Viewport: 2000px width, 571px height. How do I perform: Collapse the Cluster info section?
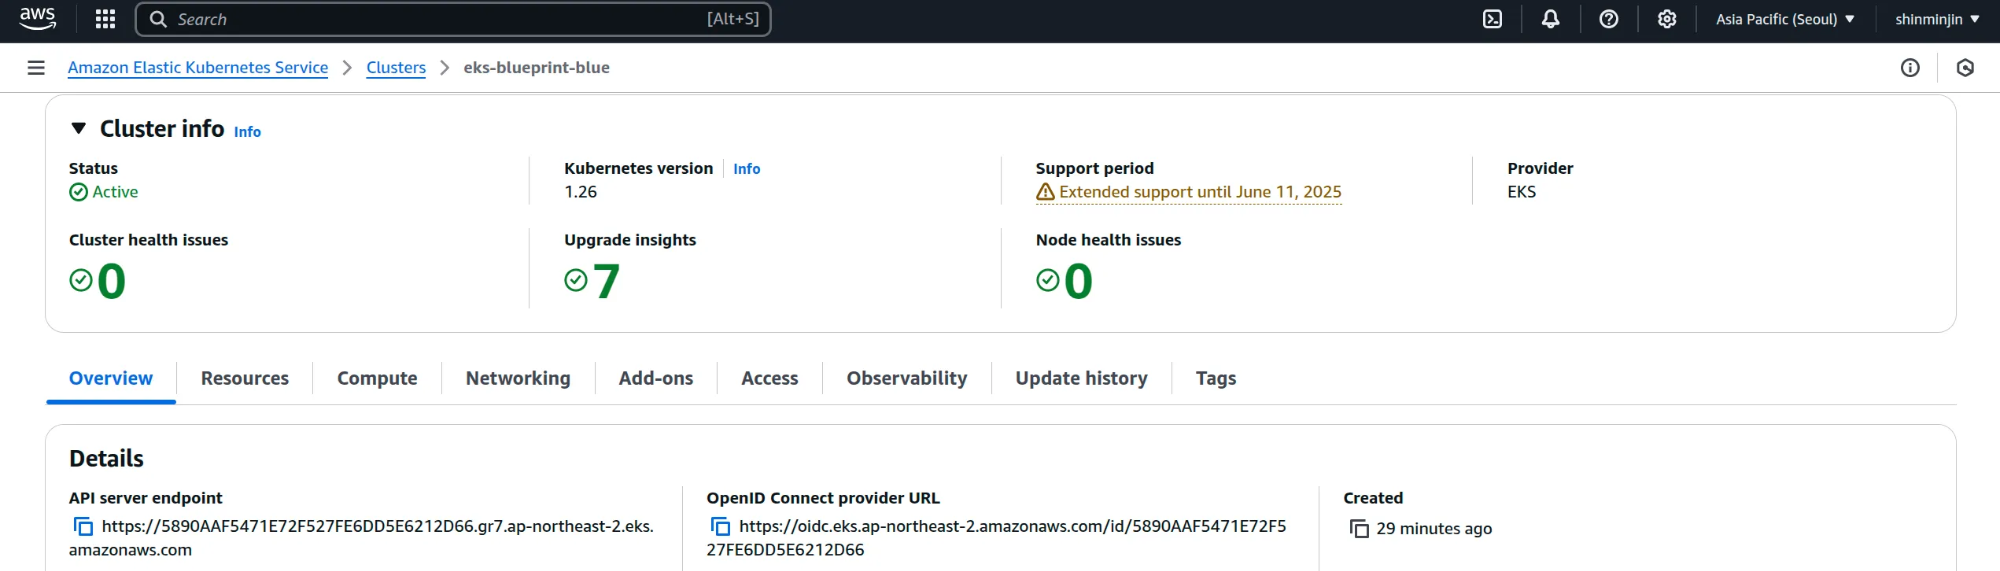coord(78,128)
